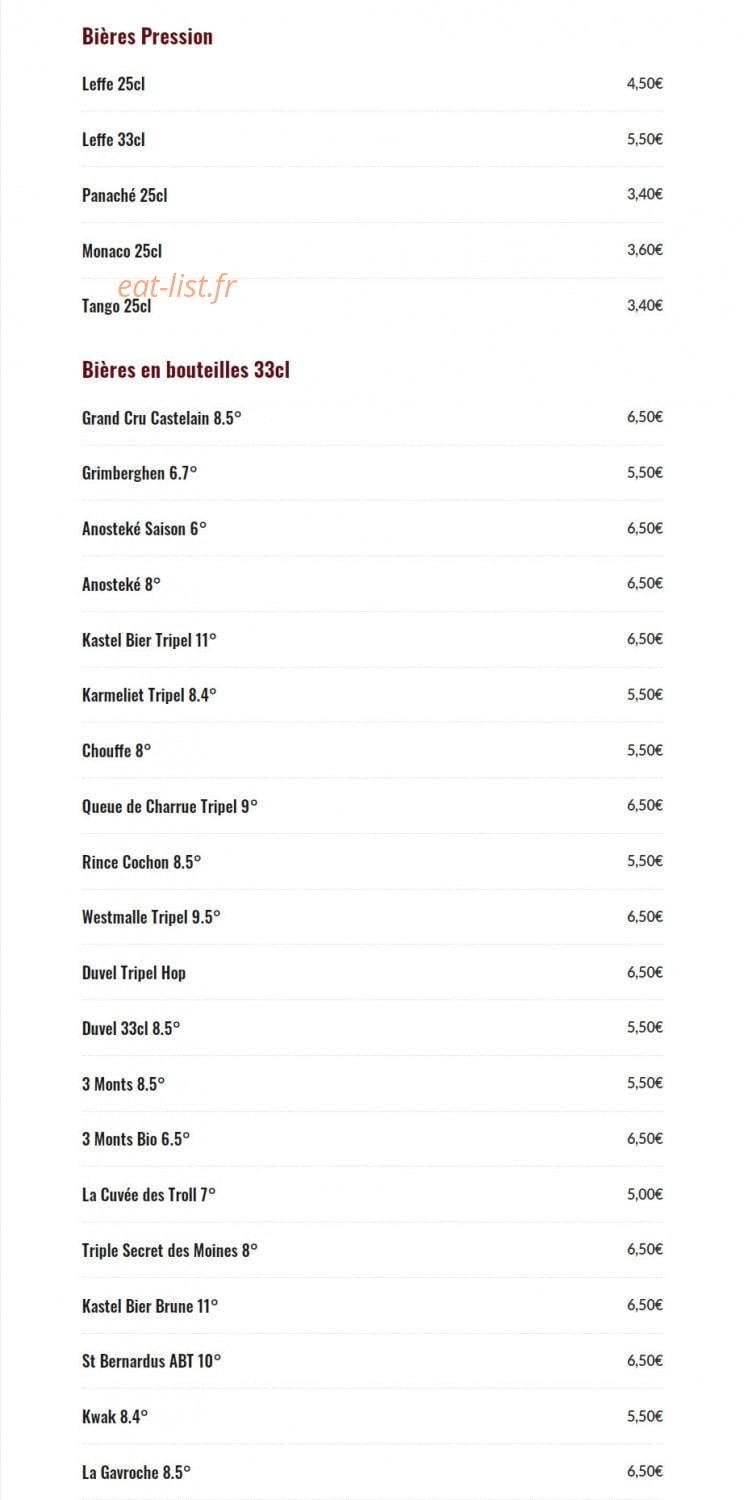Click the Chouffe 8° item
The image size is (744, 1500).
click(x=116, y=751)
